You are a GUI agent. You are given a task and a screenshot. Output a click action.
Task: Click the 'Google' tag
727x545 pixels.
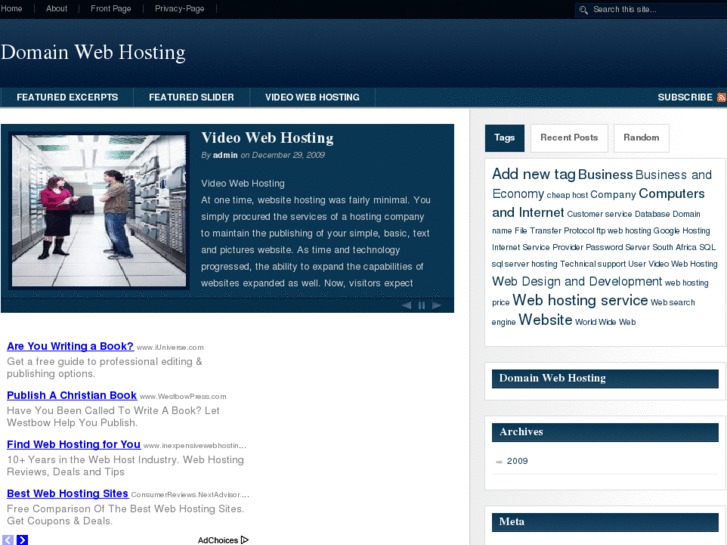[667, 231]
